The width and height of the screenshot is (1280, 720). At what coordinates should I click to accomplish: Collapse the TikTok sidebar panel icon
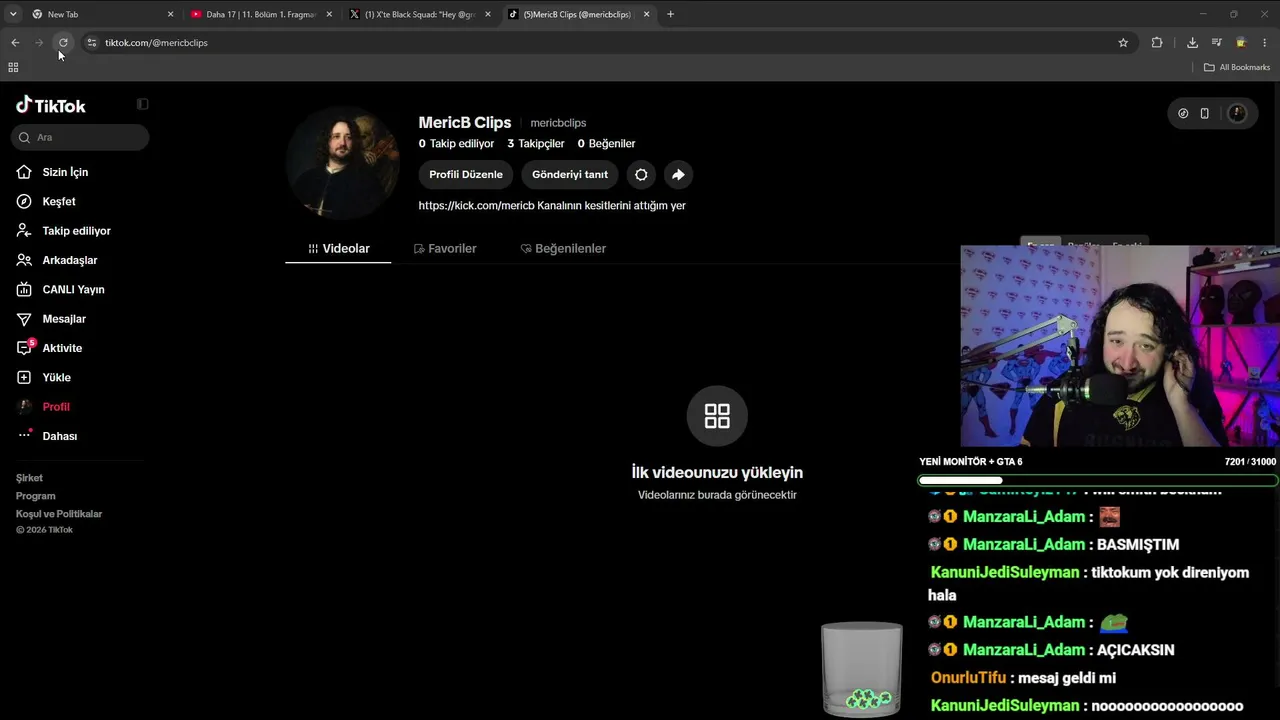[x=143, y=104]
